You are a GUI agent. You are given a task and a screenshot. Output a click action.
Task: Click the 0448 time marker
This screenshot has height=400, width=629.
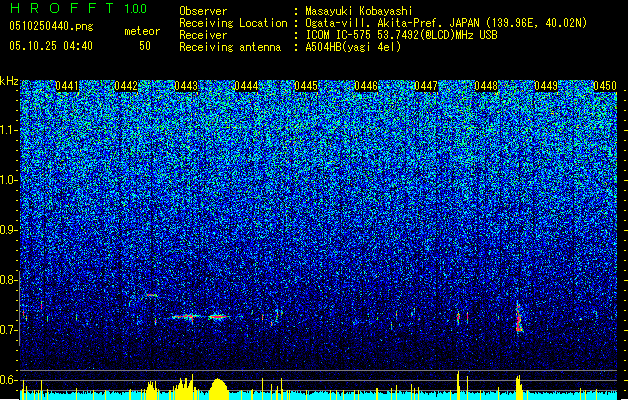tap(486, 86)
